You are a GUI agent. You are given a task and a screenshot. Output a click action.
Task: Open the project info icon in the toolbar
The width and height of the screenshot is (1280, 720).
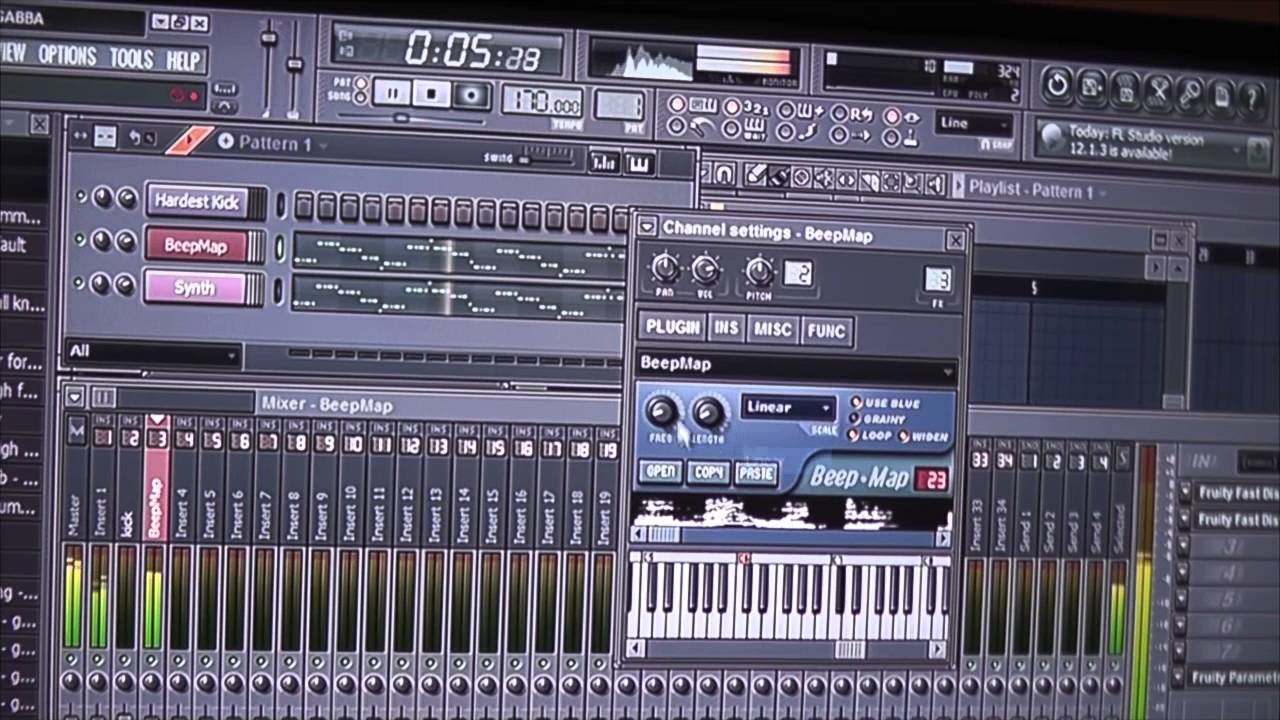tap(1221, 98)
